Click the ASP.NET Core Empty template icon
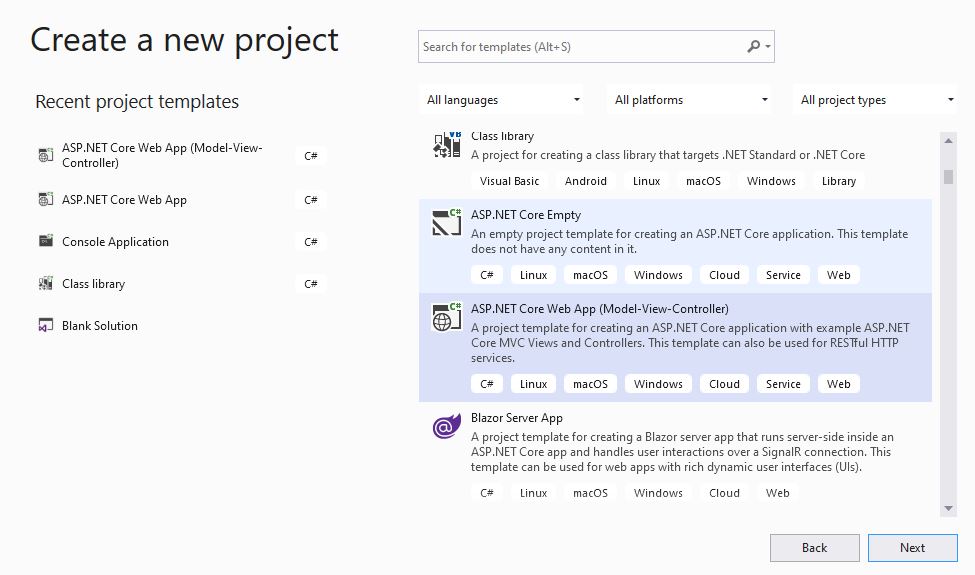This screenshot has width=975, height=575. point(447,223)
